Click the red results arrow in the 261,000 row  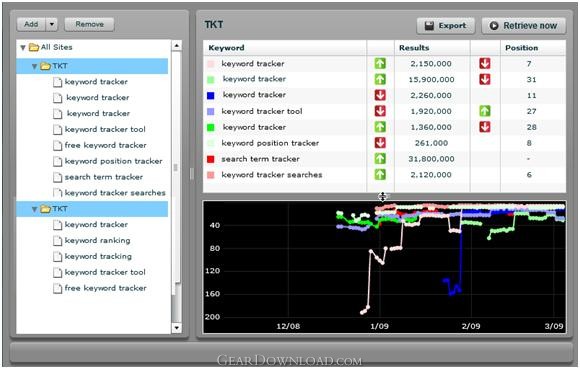(x=380, y=143)
